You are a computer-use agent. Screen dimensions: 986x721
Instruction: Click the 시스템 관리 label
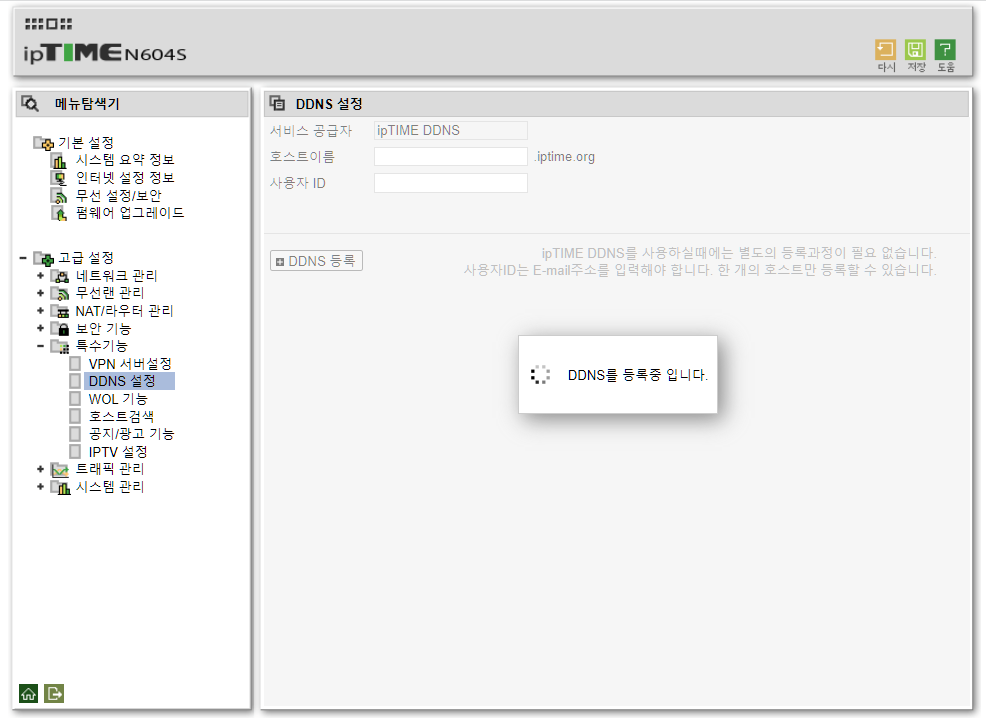110,487
